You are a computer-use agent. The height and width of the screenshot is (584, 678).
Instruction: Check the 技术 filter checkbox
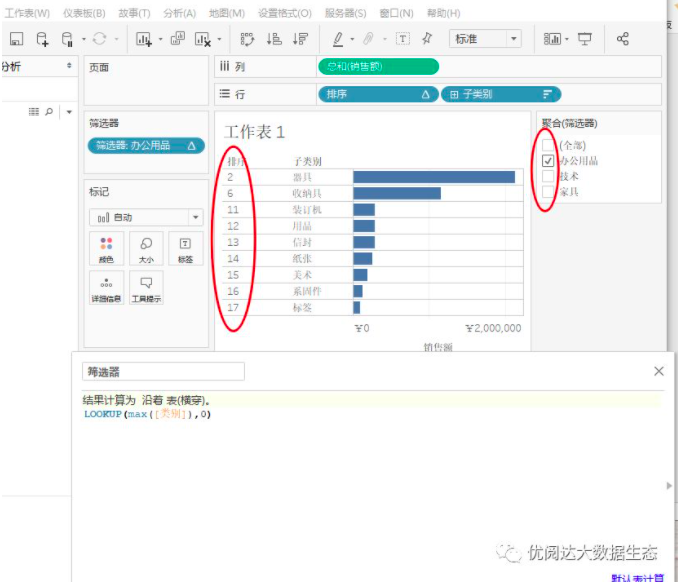click(x=548, y=175)
